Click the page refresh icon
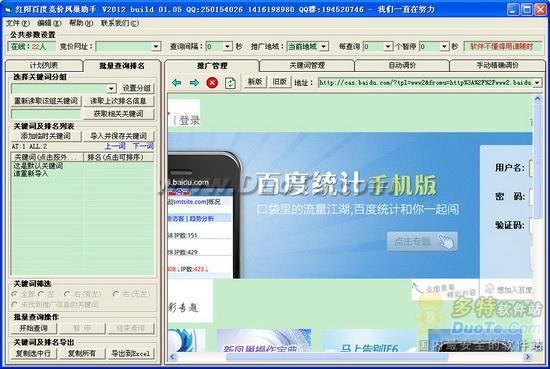550x369 pixels. click(x=230, y=83)
